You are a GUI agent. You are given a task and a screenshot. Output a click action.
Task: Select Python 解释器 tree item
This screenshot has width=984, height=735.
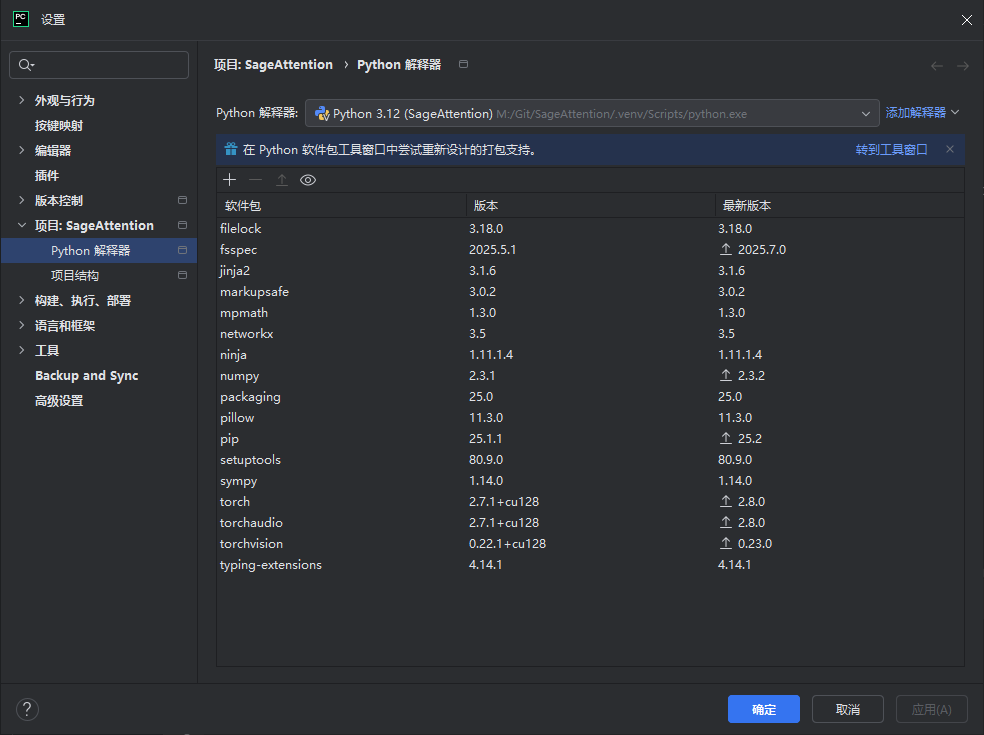99,250
